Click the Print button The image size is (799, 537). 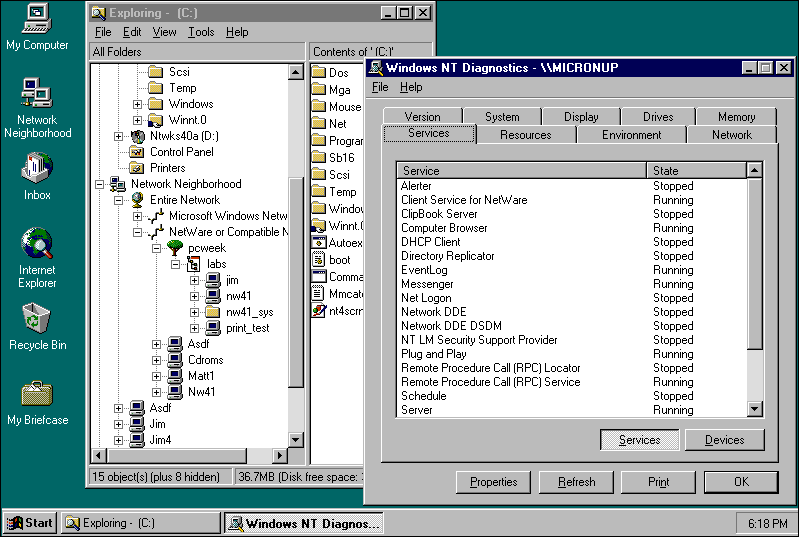[658, 482]
